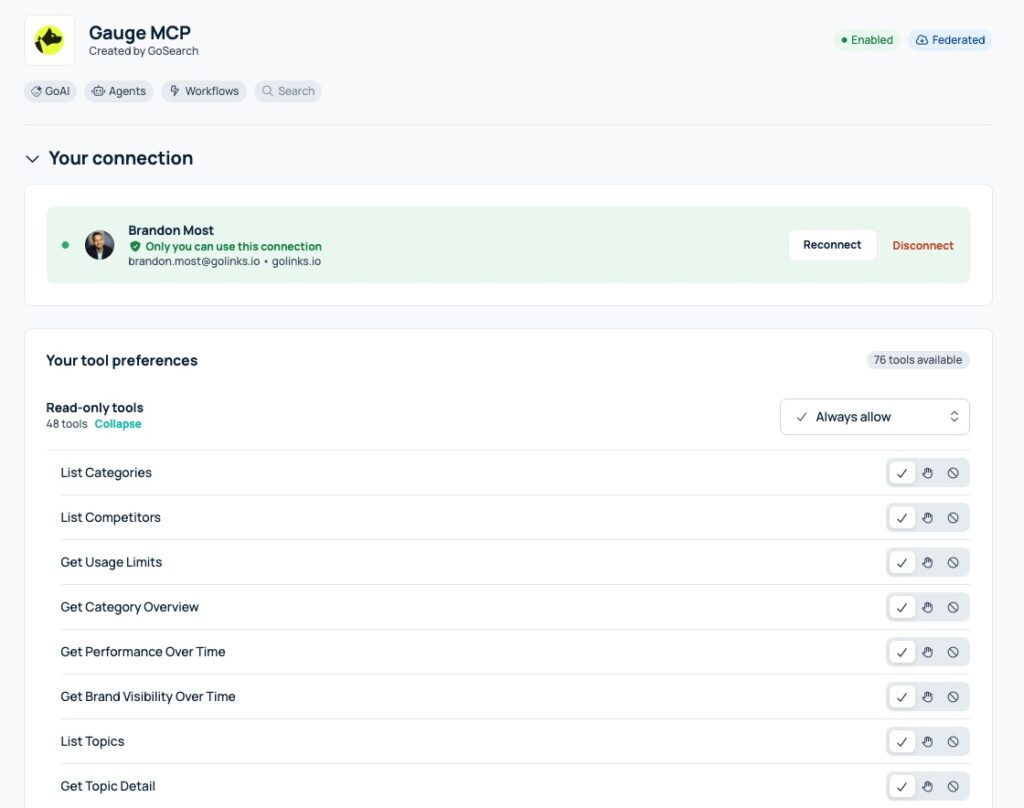Click the green shield icon by connection note
This screenshot has height=808, width=1024.
(135, 246)
